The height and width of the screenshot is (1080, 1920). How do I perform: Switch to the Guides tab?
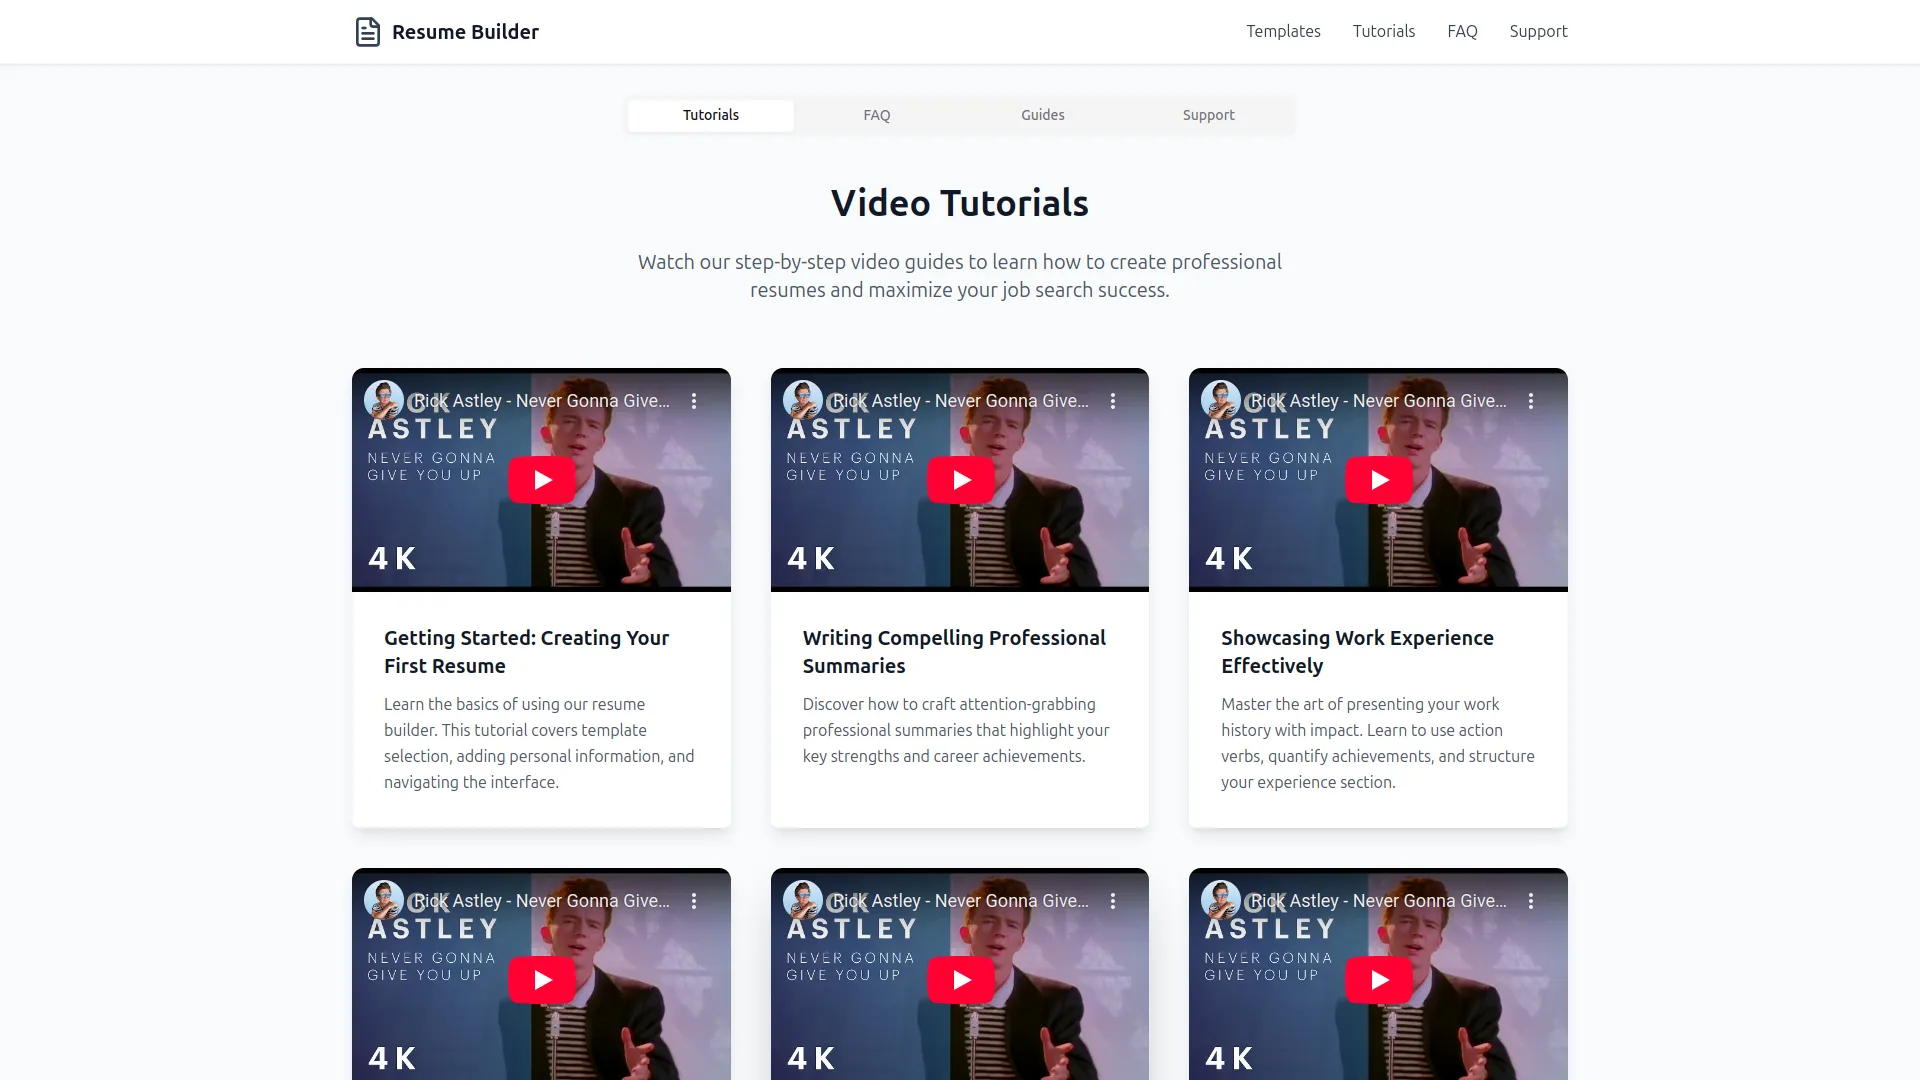pos(1042,115)
